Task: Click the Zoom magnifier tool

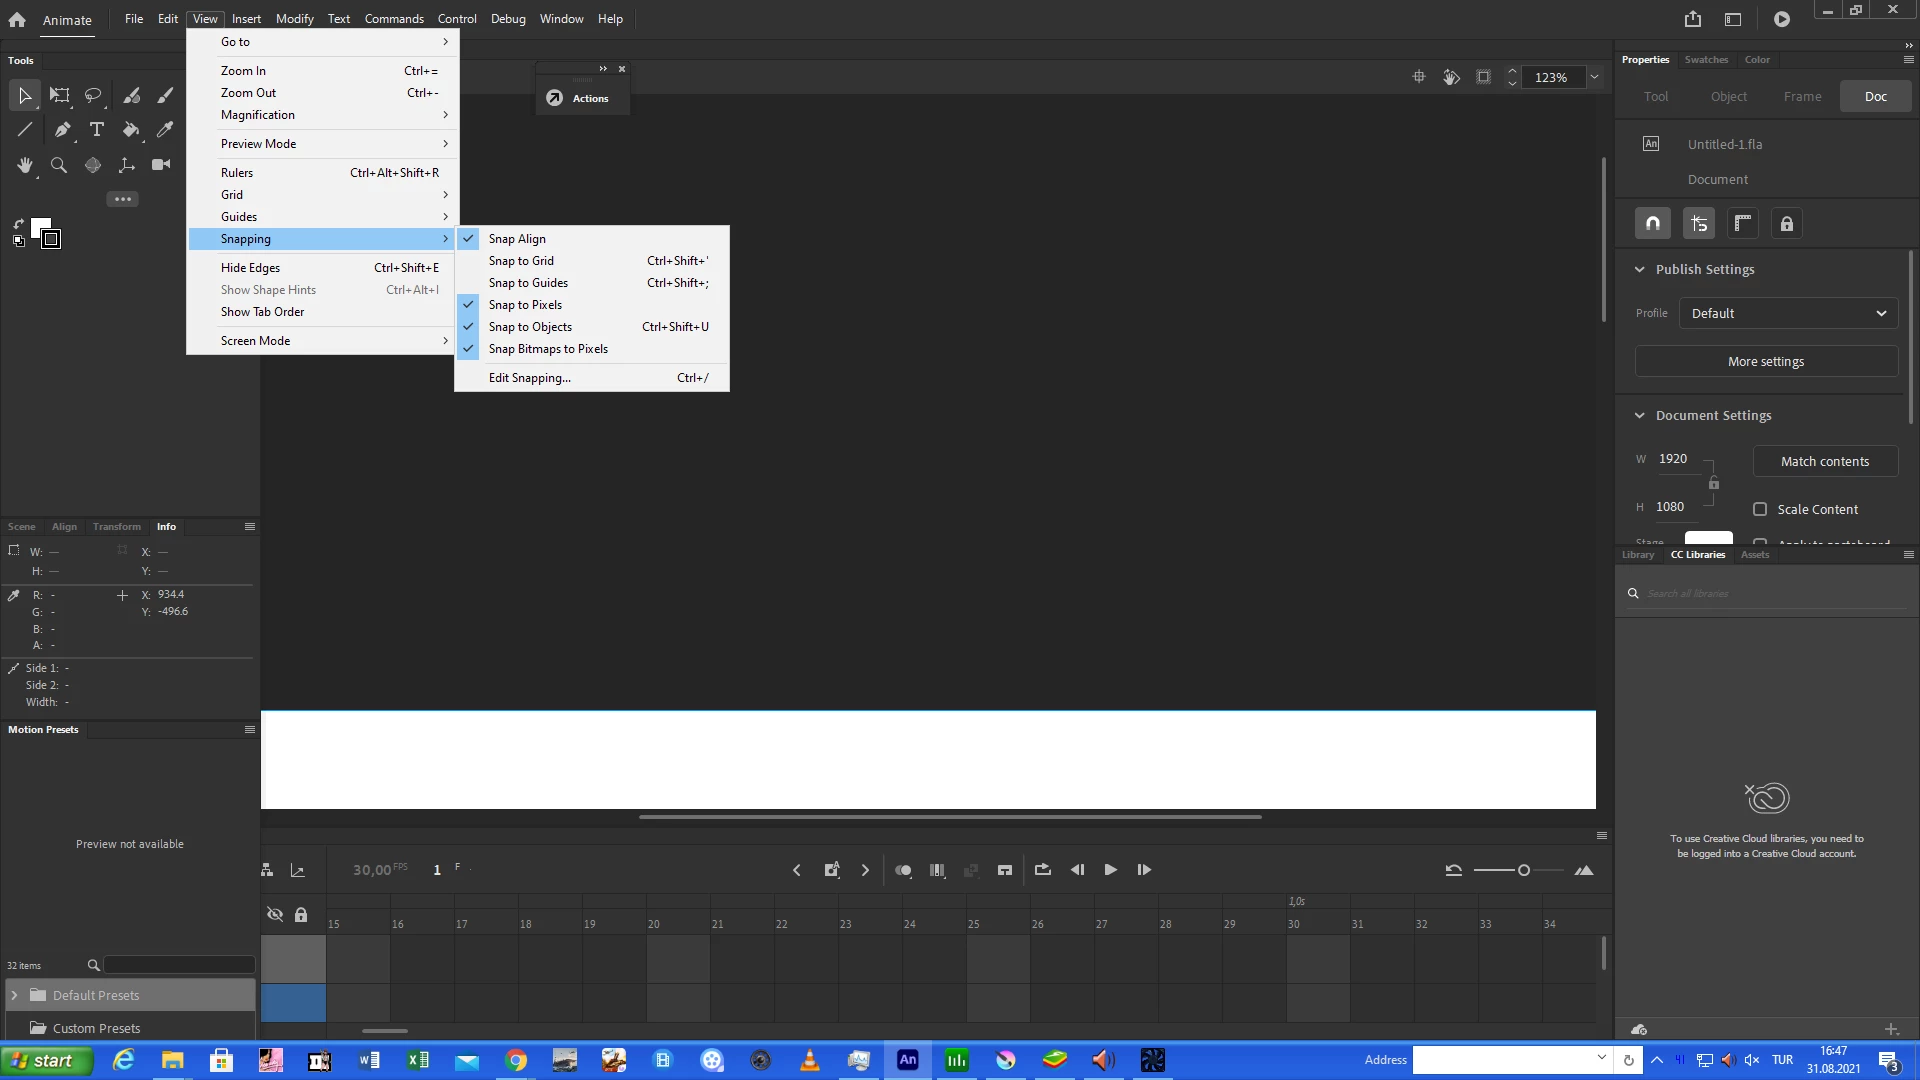Action: click(x=59, y=165)
